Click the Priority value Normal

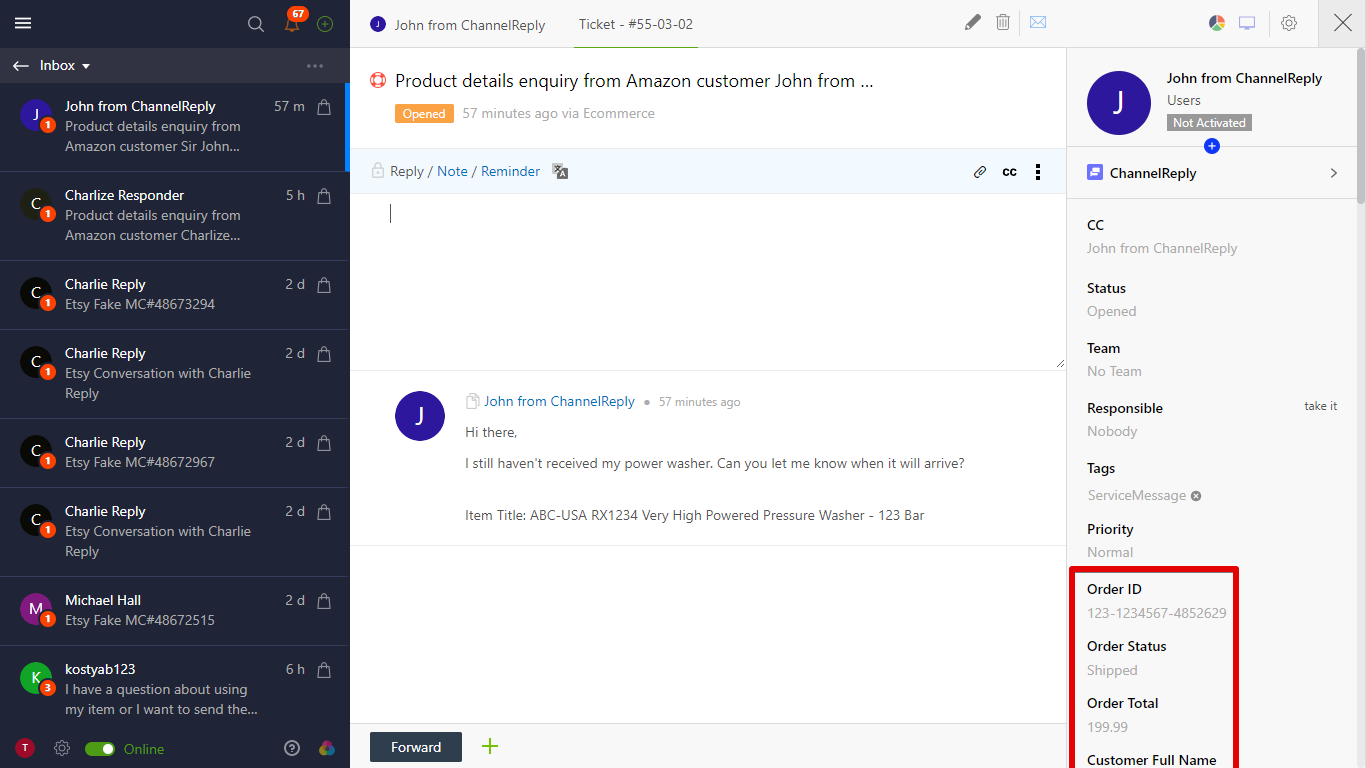[x=1110, y=552]
